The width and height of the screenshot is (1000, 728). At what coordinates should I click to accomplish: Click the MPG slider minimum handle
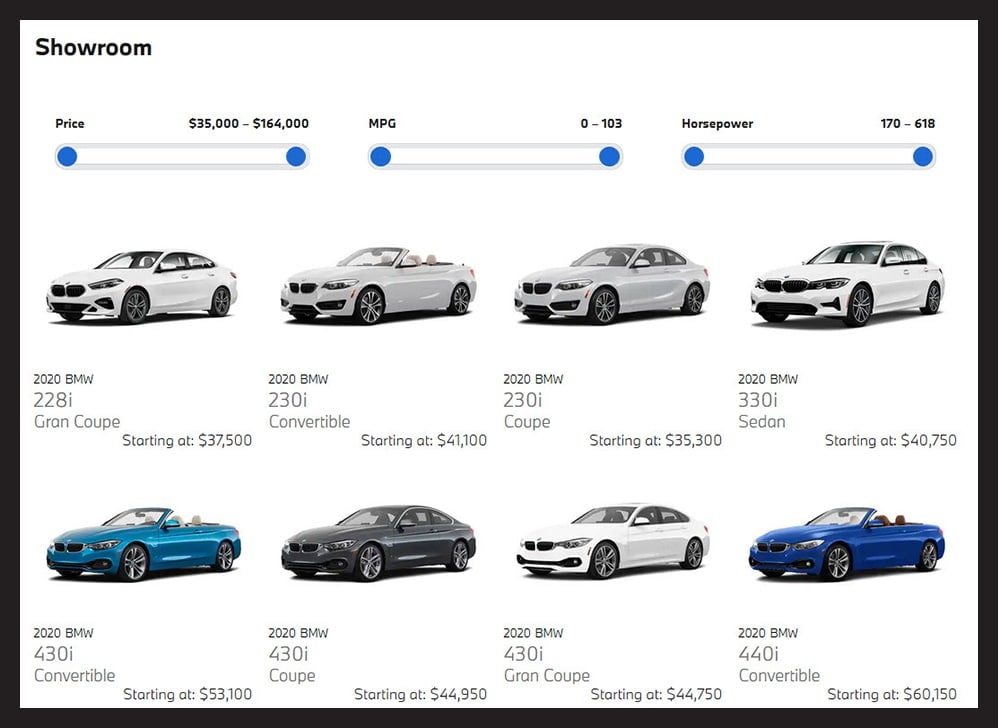381,156
